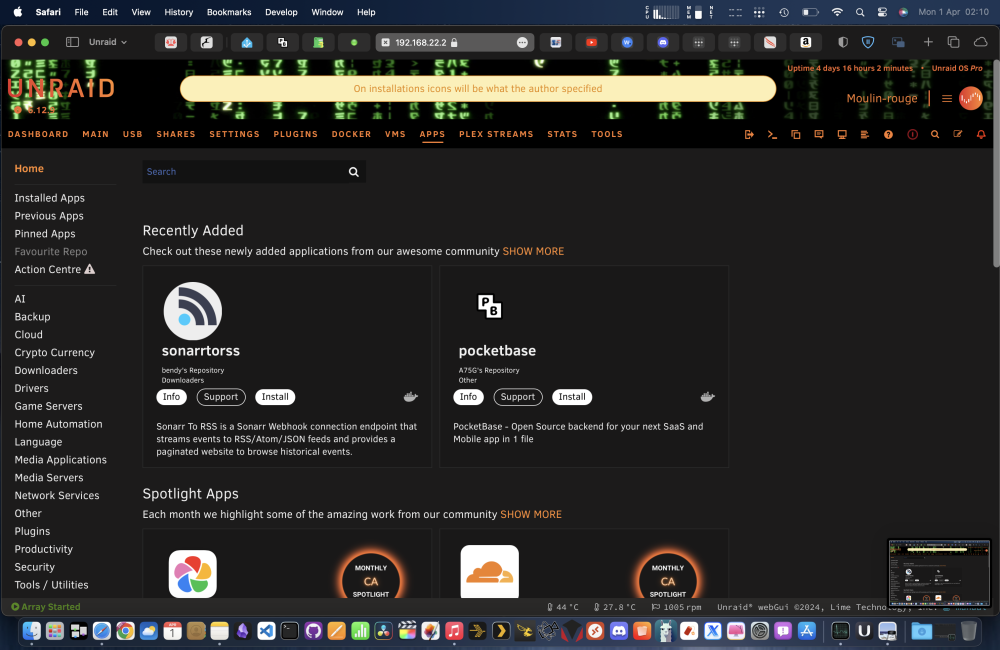Click the Docker whale icon on sonarrtorss card
The height and width of the screenshot is (650, 1000).
(x=411, y=397)
